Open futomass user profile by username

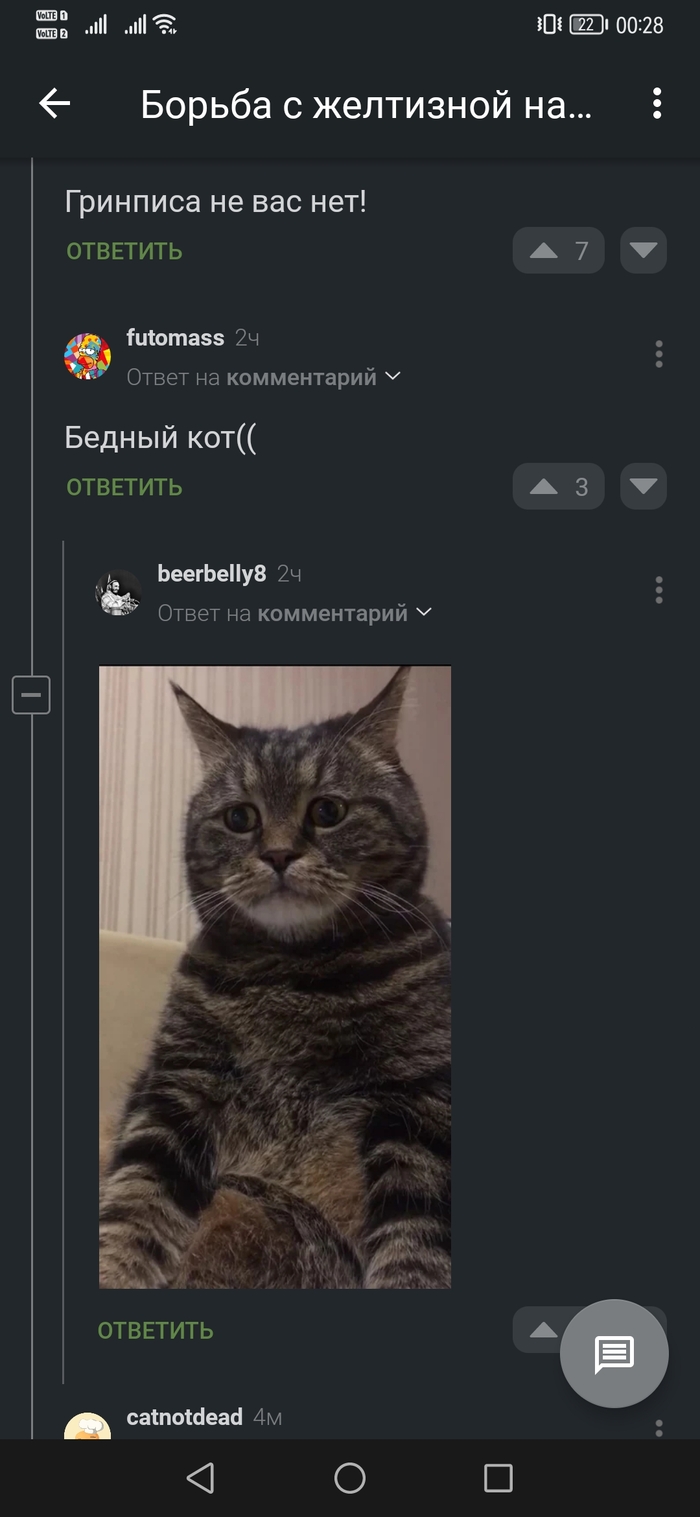(x=175, y=338)
